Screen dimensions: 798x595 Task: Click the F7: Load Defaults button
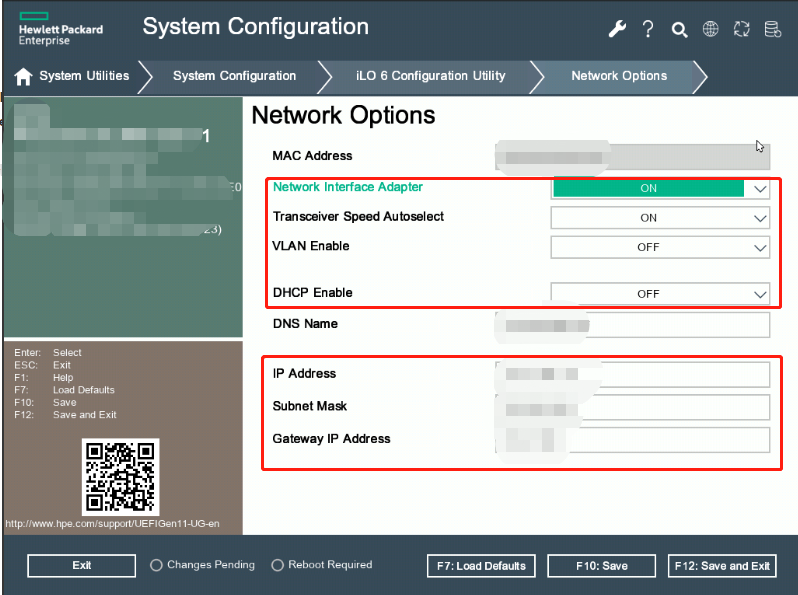coord(481,566)
